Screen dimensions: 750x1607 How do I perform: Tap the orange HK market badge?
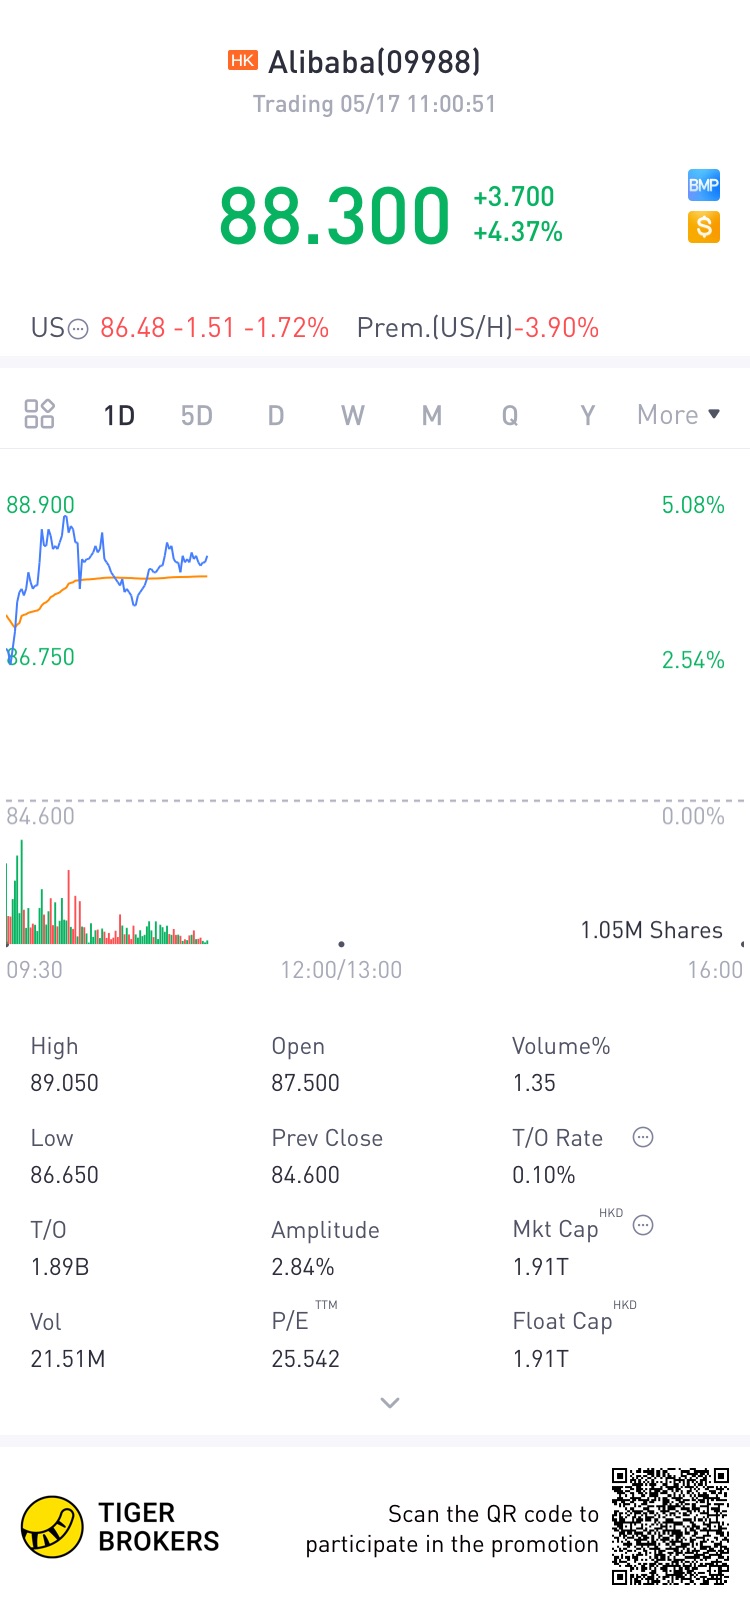[x=243, y=61]
